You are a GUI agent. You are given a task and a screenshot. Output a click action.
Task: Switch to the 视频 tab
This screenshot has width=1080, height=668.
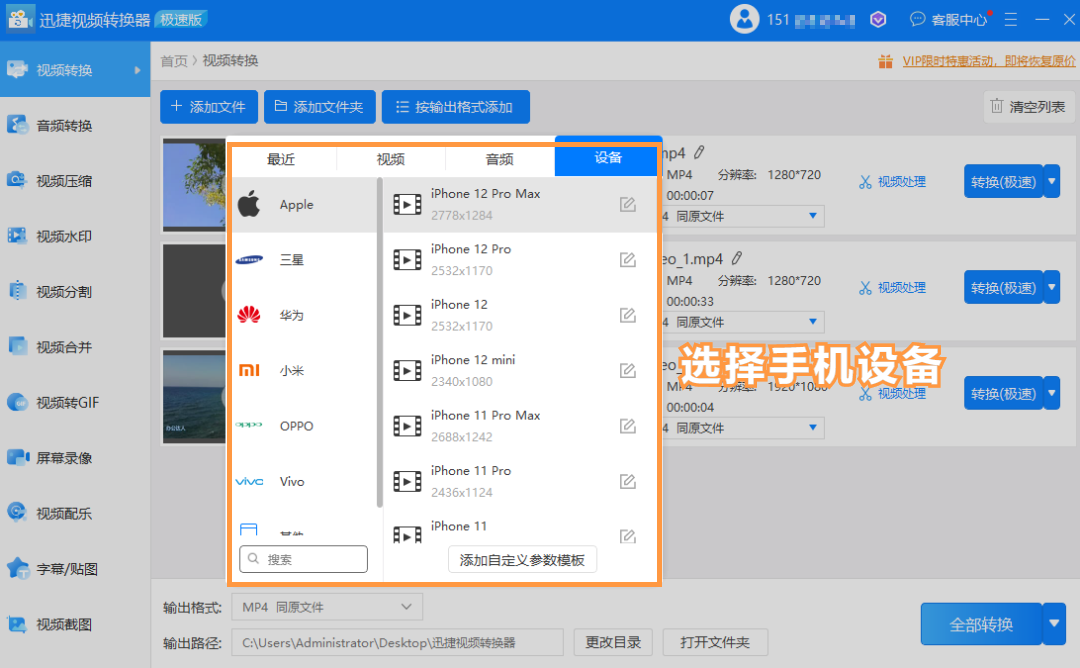click(391, 159)
